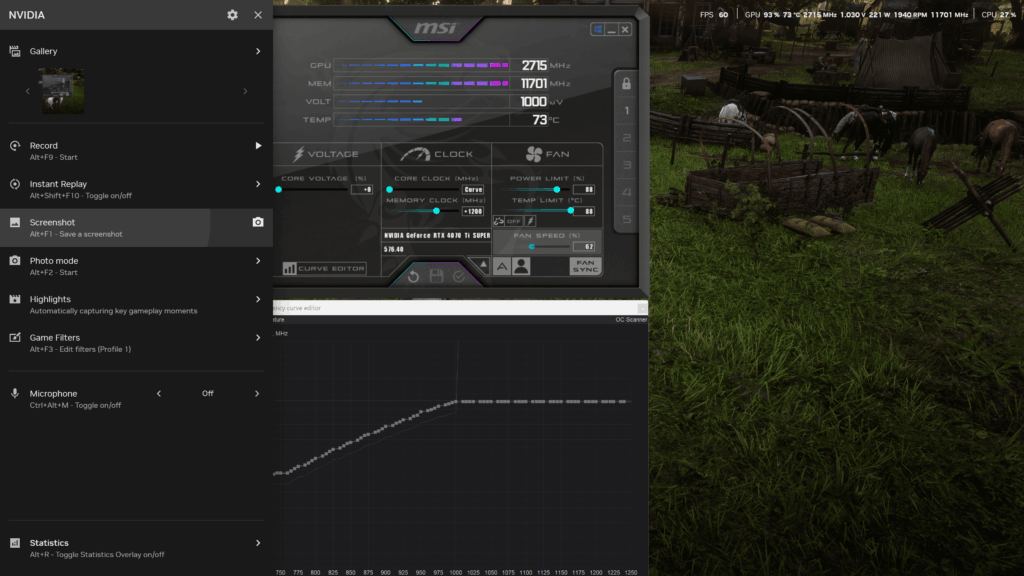Open the Game Filters entry

click(x=136, y=343)
